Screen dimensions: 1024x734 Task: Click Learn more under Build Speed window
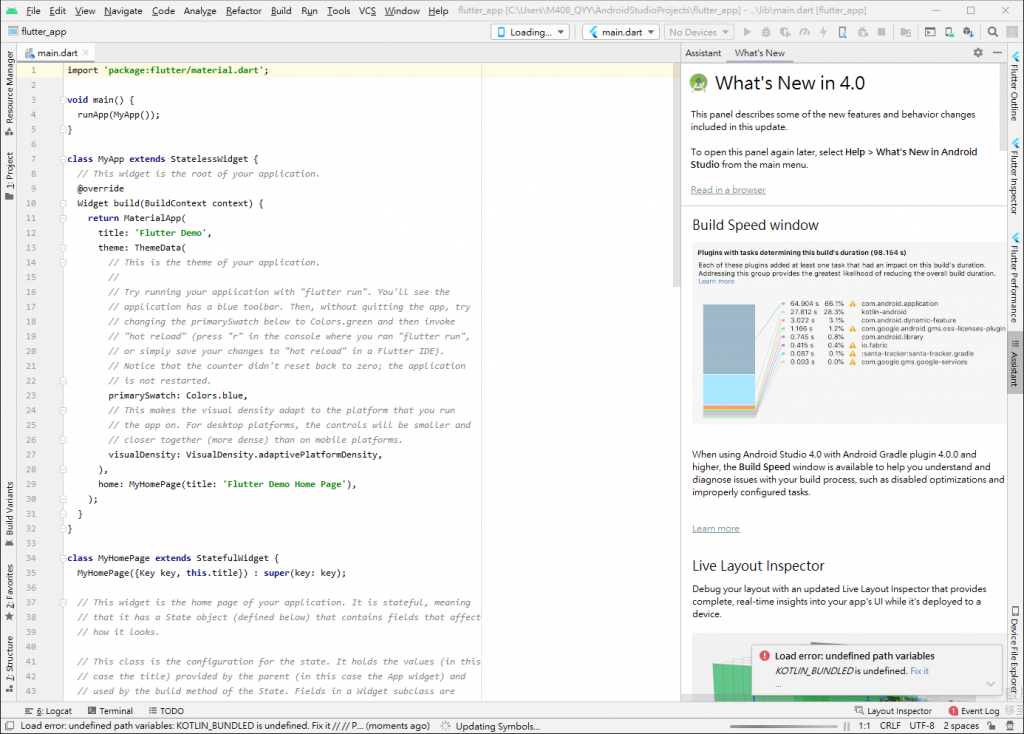pos(716,529)
